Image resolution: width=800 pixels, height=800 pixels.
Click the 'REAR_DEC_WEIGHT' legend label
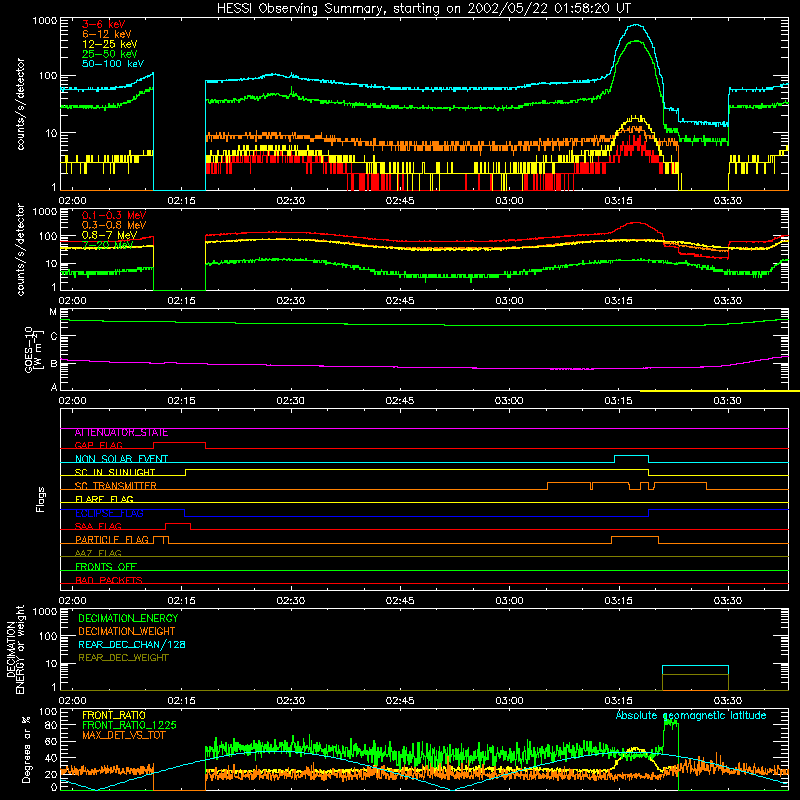pos(123,658)
